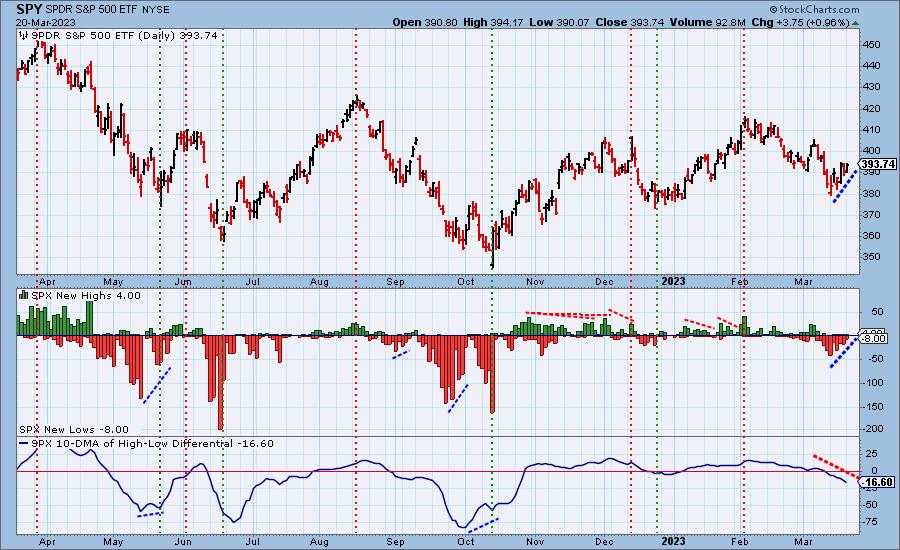Select the SPDR S&P 500 ETF name in header
900x550 pixels.
click(92, 10)
